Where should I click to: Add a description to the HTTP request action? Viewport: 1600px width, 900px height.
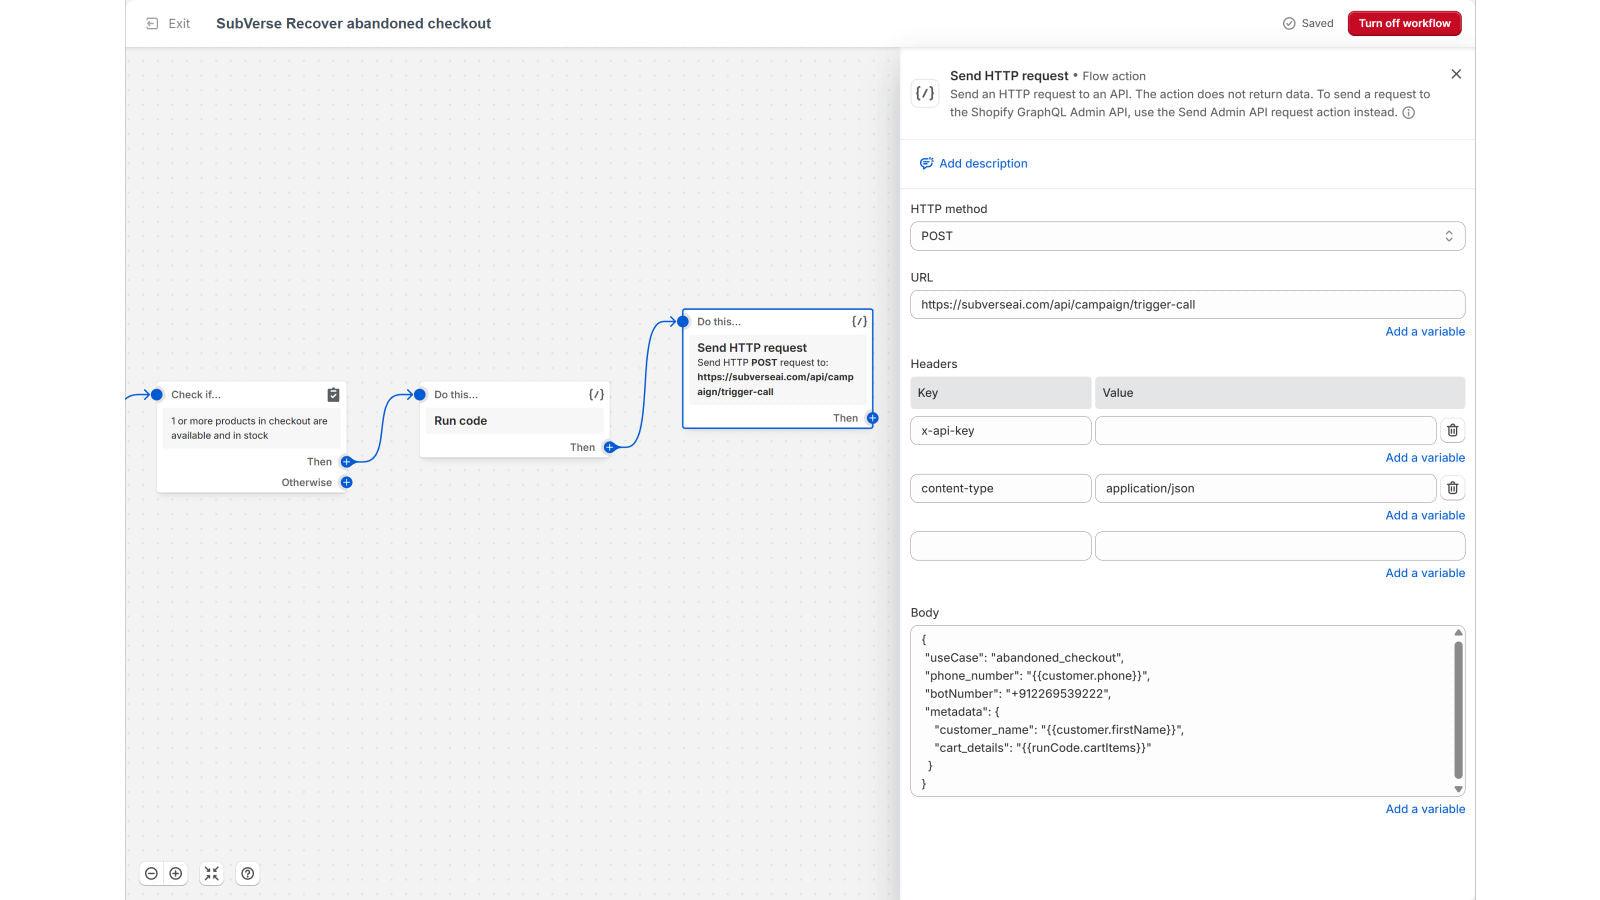tap(983, 163)
